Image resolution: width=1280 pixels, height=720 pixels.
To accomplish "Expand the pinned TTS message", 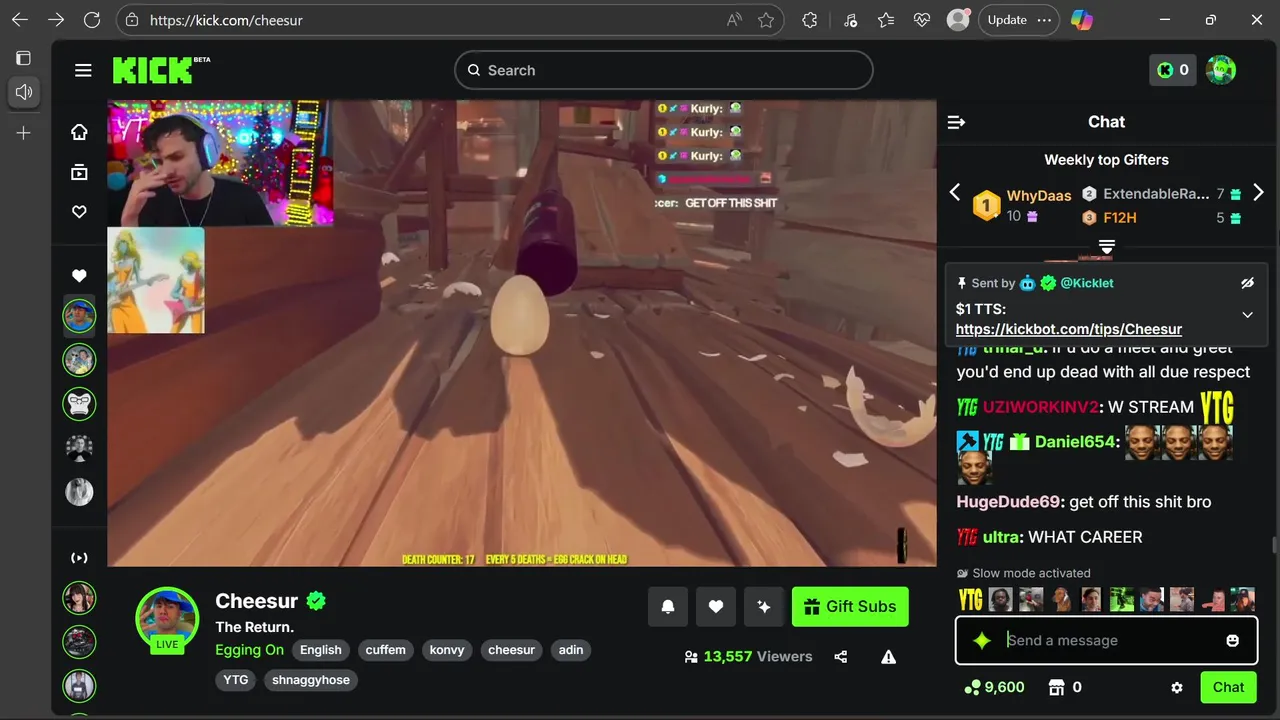I will [x=1247, y=314].
